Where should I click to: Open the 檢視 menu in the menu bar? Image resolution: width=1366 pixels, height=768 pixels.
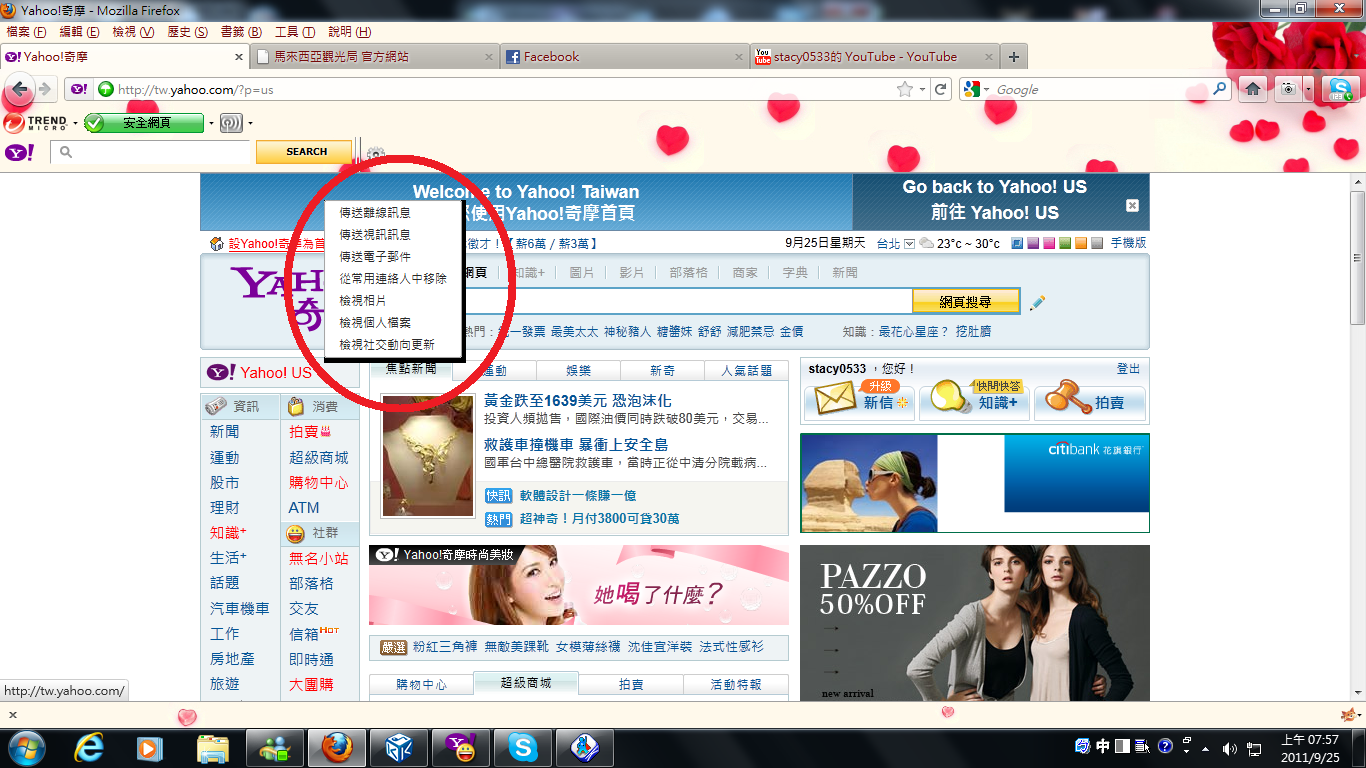(x=133, y=32)
